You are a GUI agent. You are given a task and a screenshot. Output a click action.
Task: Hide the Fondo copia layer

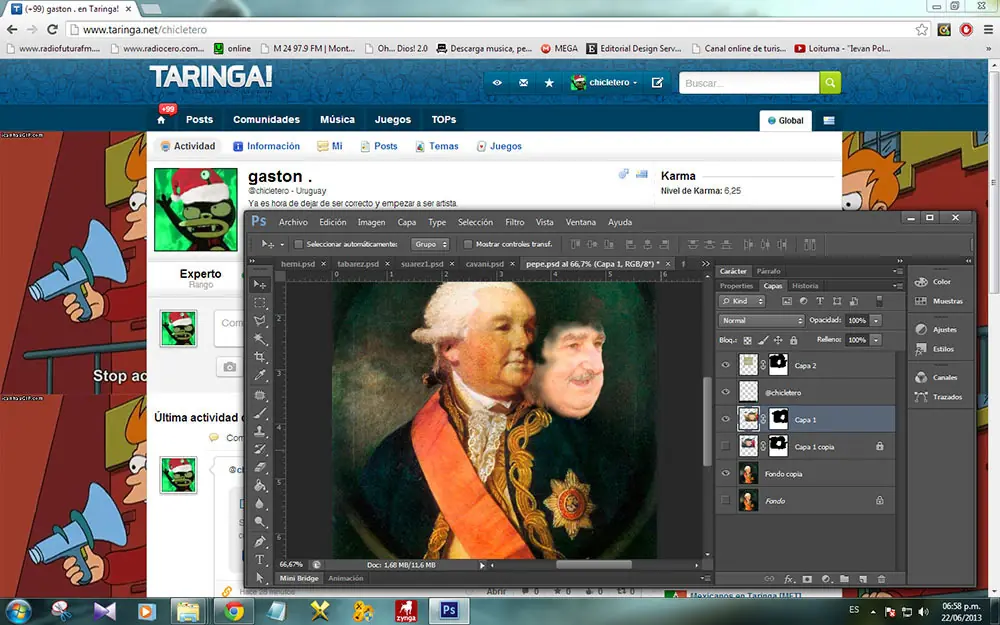pos(725,473)
